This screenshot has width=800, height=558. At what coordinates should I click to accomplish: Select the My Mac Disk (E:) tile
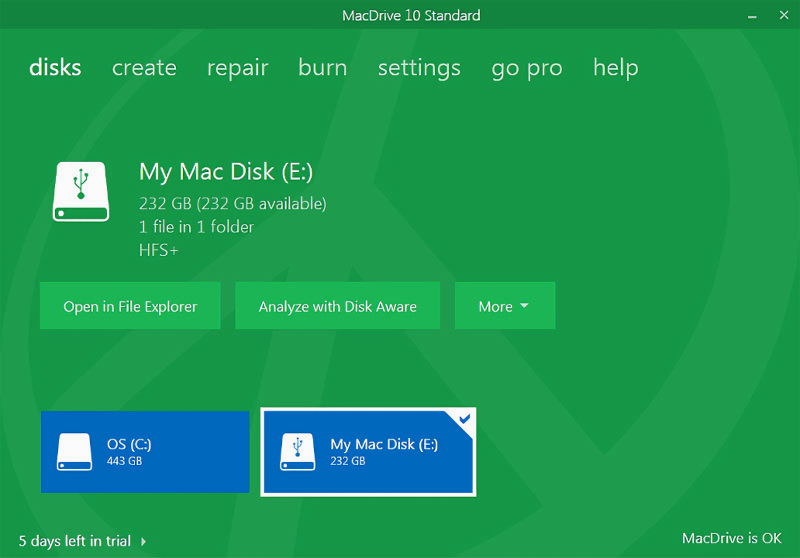click(368, 452)
